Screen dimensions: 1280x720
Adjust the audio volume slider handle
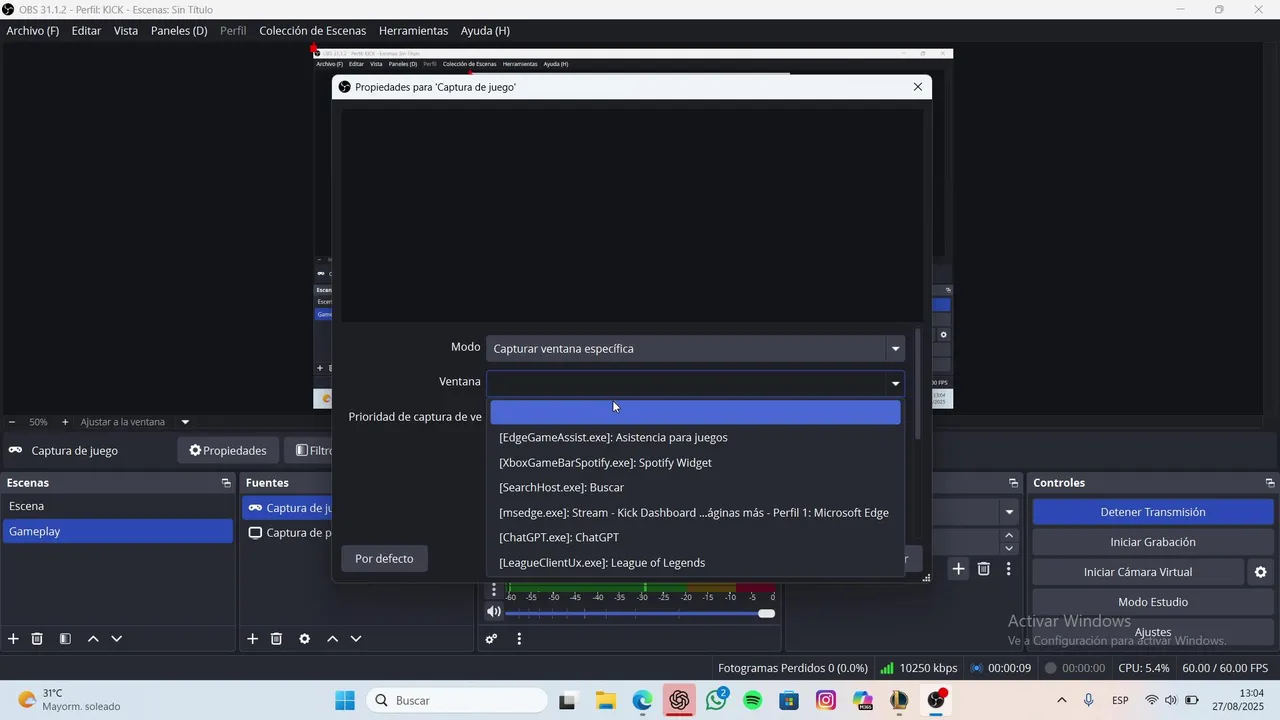[767, 613]
